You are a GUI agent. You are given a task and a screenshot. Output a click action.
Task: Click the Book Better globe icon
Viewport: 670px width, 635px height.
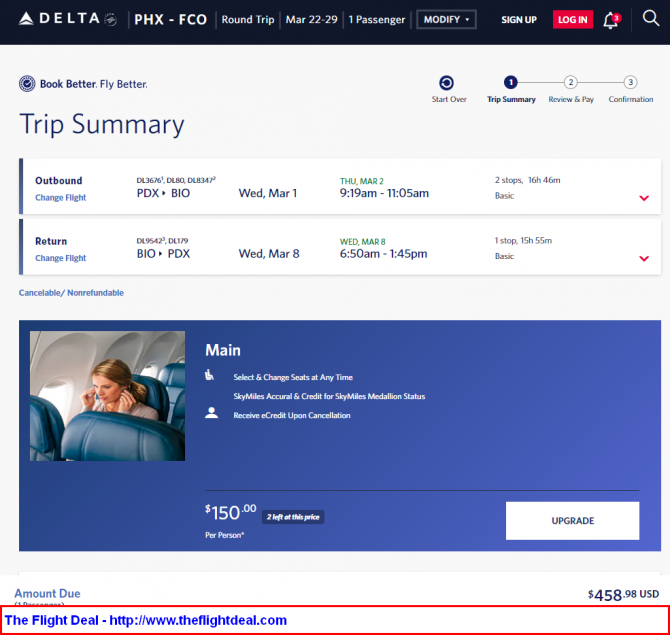[x=27, y=84]
